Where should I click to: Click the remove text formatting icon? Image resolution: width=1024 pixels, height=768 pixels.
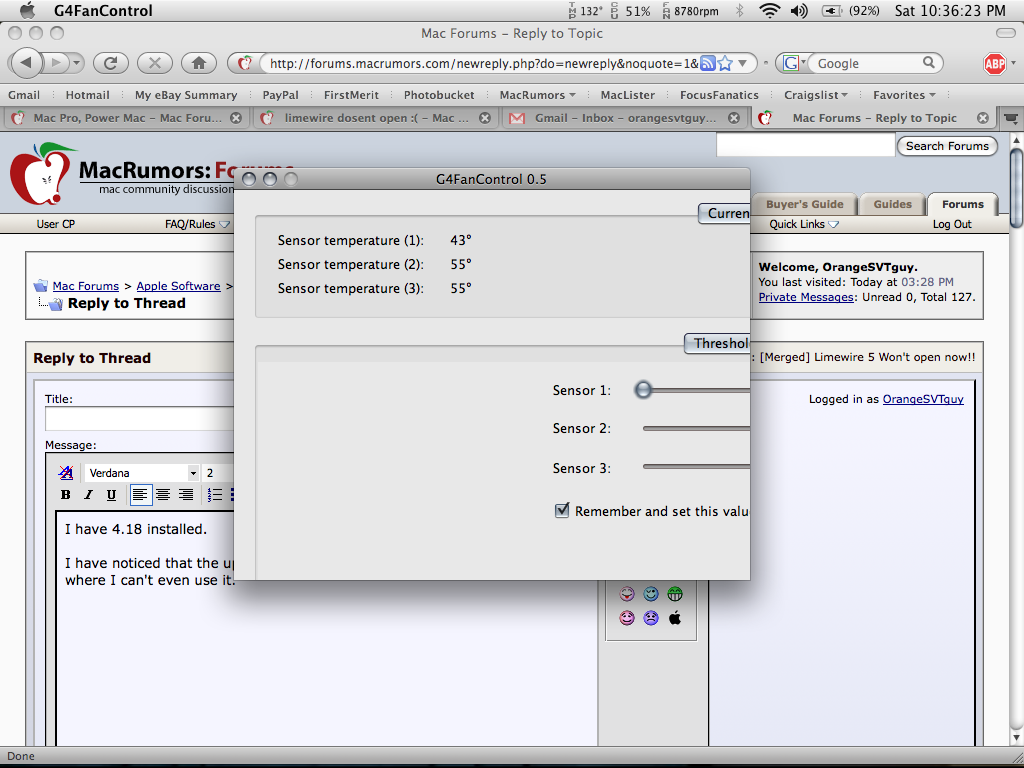click(65, 472)
